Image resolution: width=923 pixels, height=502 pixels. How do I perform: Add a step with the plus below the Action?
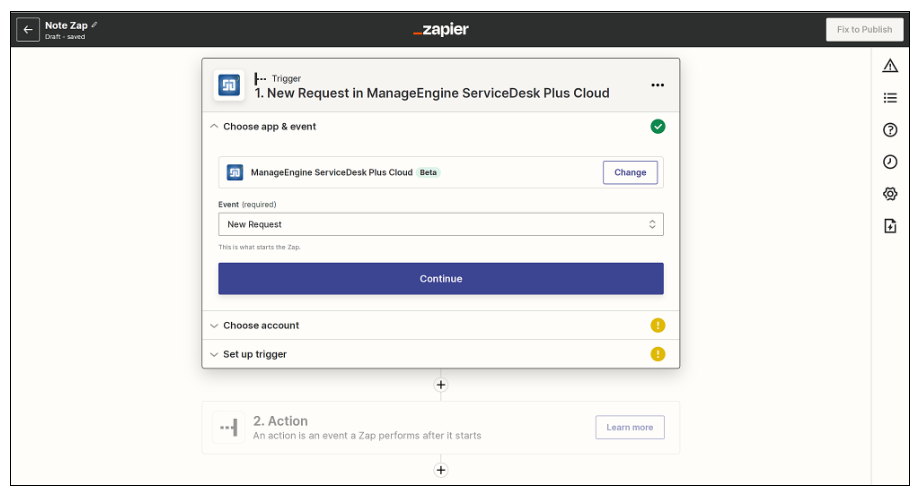pos(440,470)
